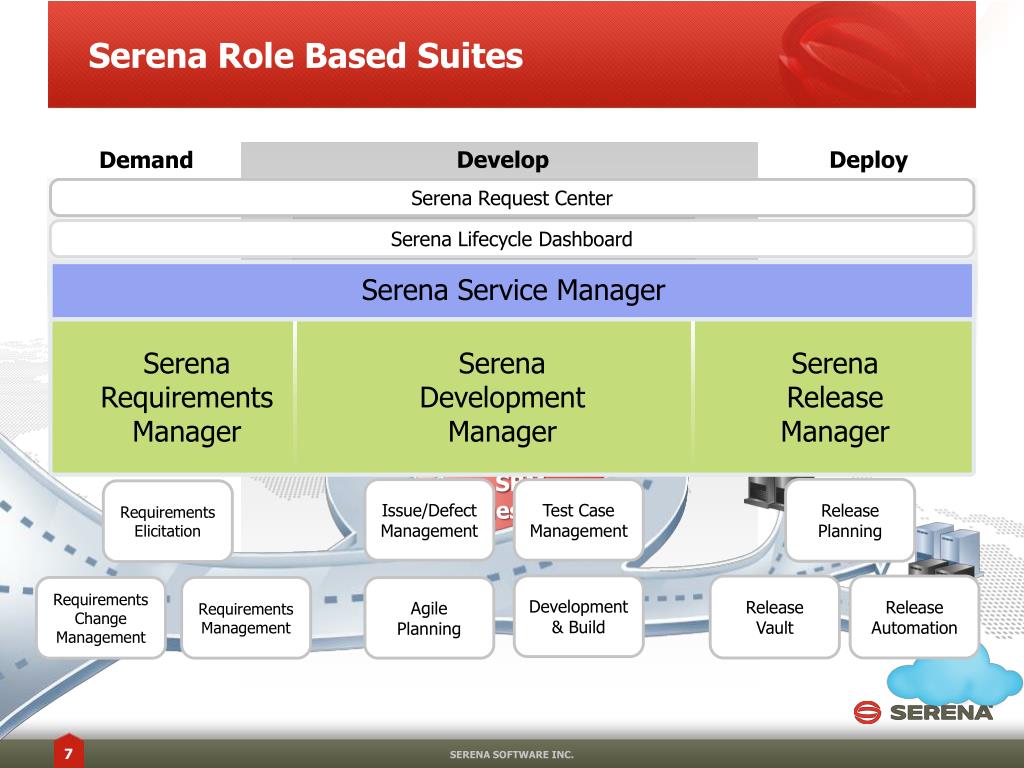Image resolution: width=1024 pixels, height=768 pixels.
Task: Open Serena Requirements Manager block
Action: click(x=173, y=396)
